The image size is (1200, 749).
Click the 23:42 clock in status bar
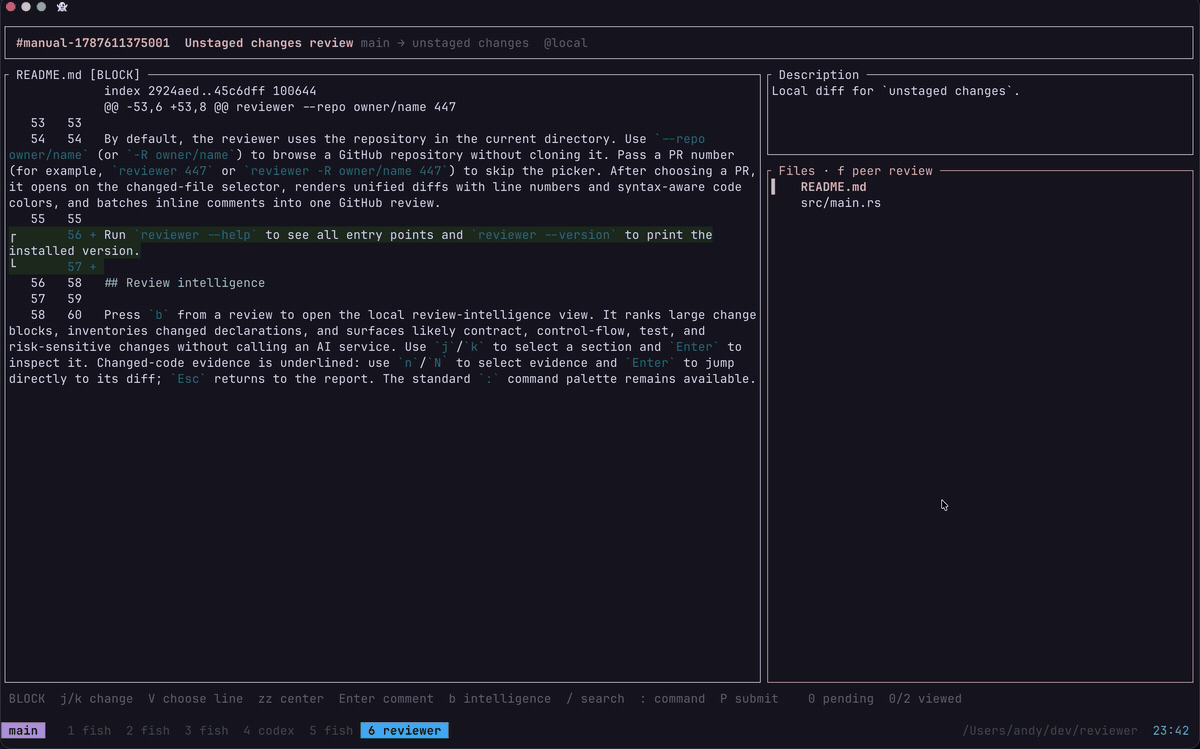coord(1171,731)
